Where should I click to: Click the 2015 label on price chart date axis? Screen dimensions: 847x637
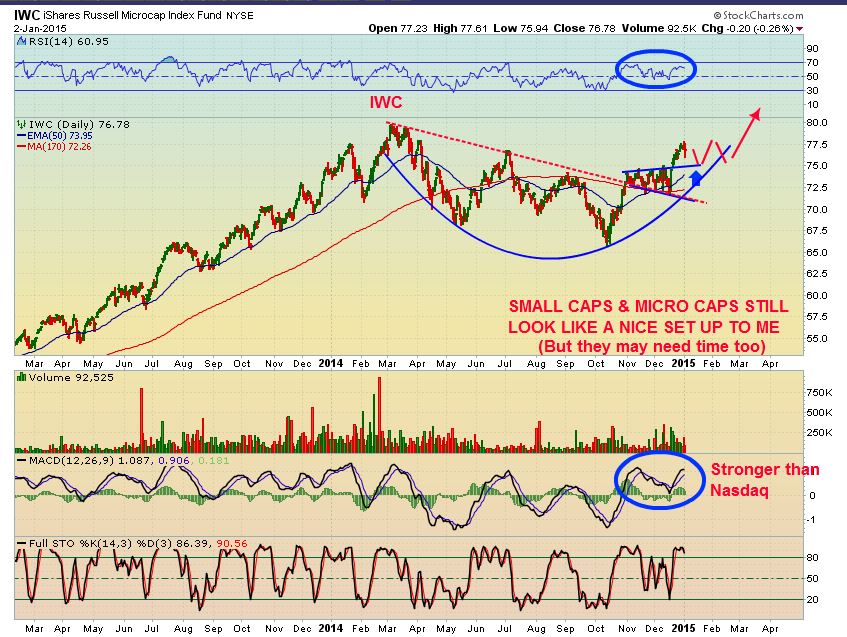click(x=683, y=363)
